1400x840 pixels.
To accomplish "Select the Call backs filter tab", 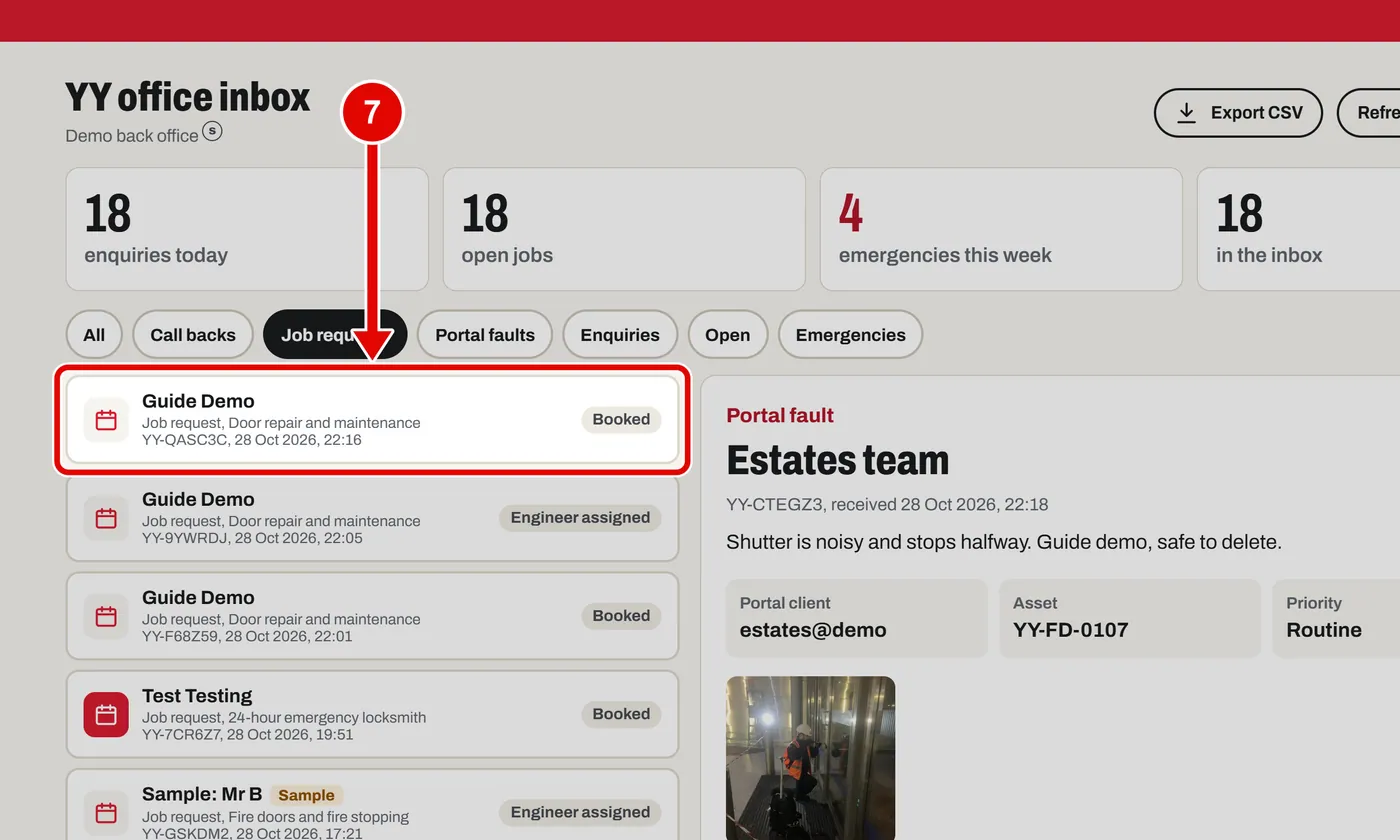I will [x=193, y=335].
